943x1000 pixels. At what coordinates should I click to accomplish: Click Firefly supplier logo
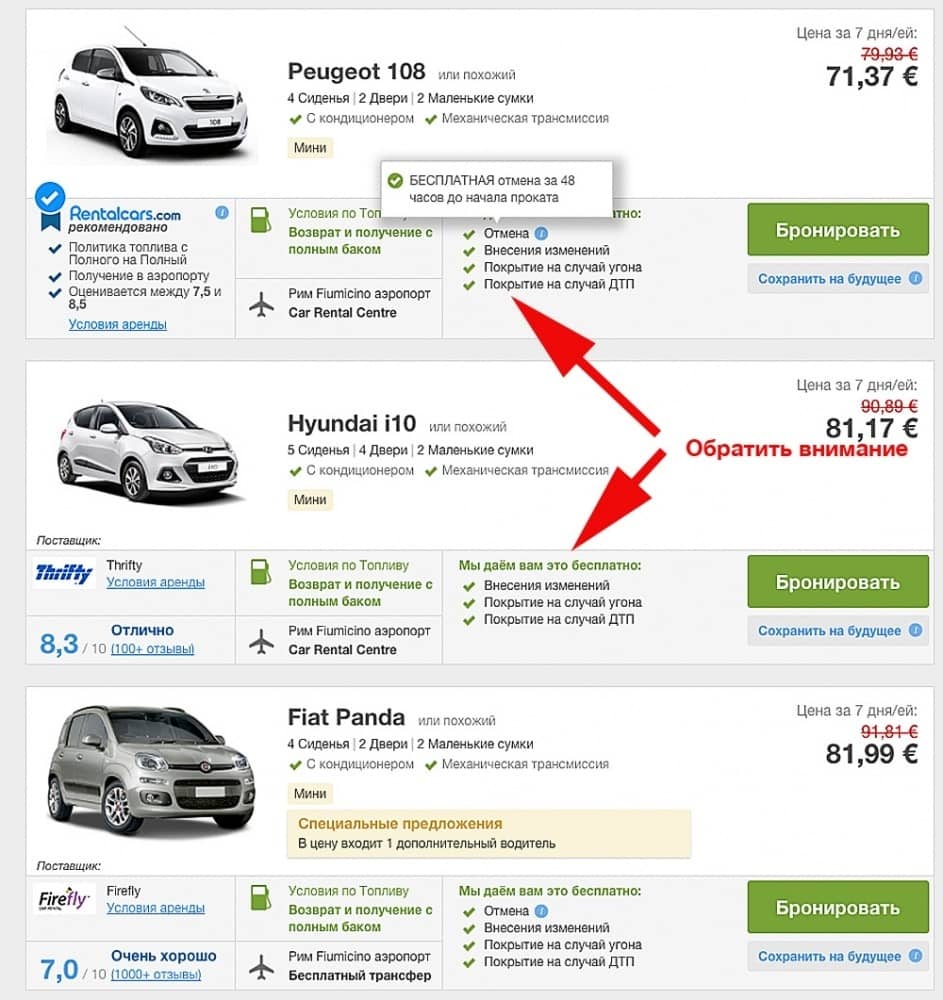point(64,899)
